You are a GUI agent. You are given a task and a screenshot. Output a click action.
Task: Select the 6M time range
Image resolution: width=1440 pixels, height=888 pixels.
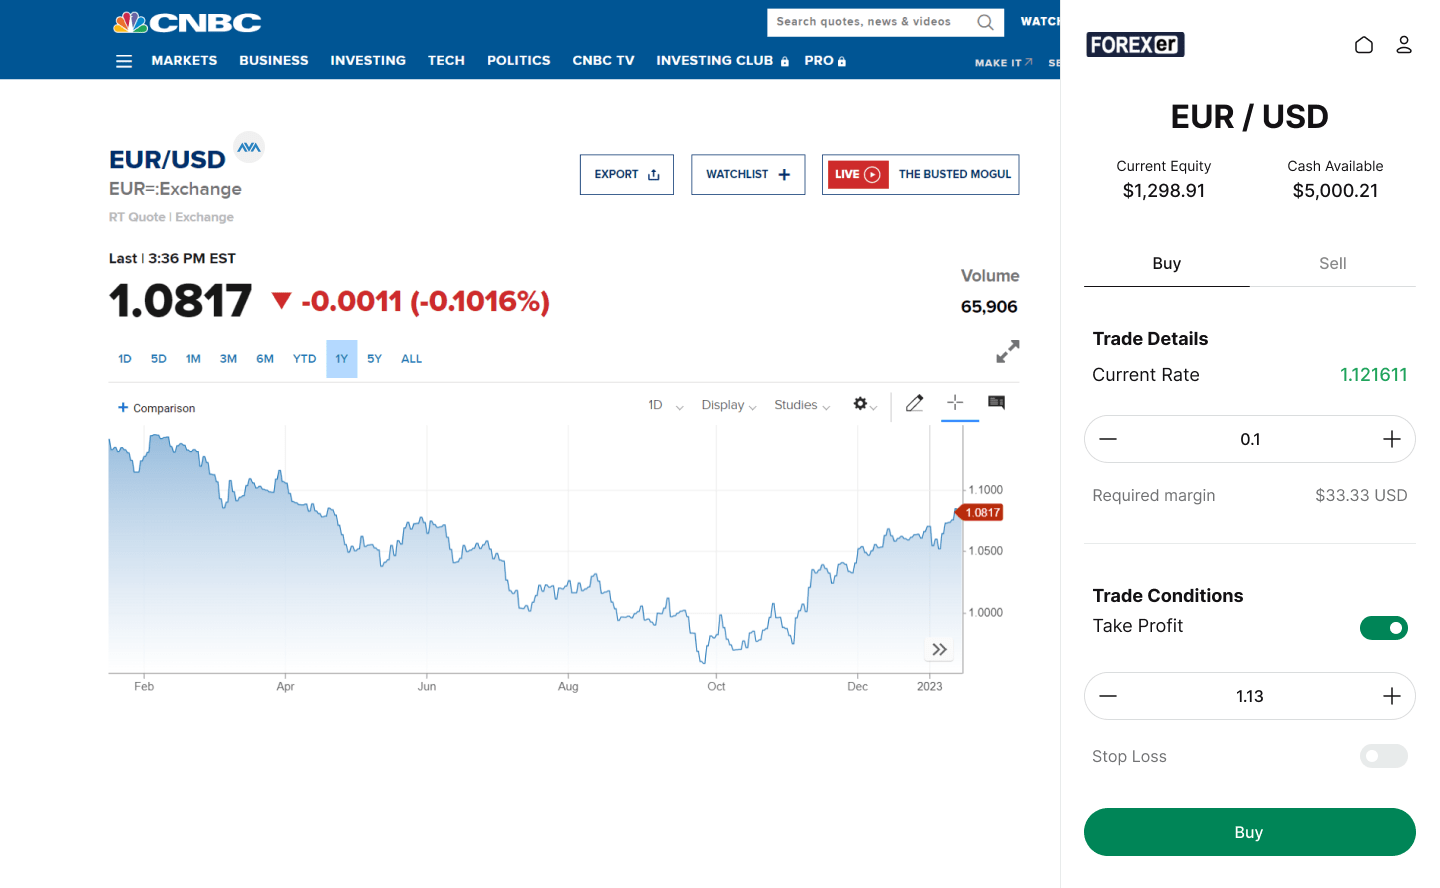(265, 359)
